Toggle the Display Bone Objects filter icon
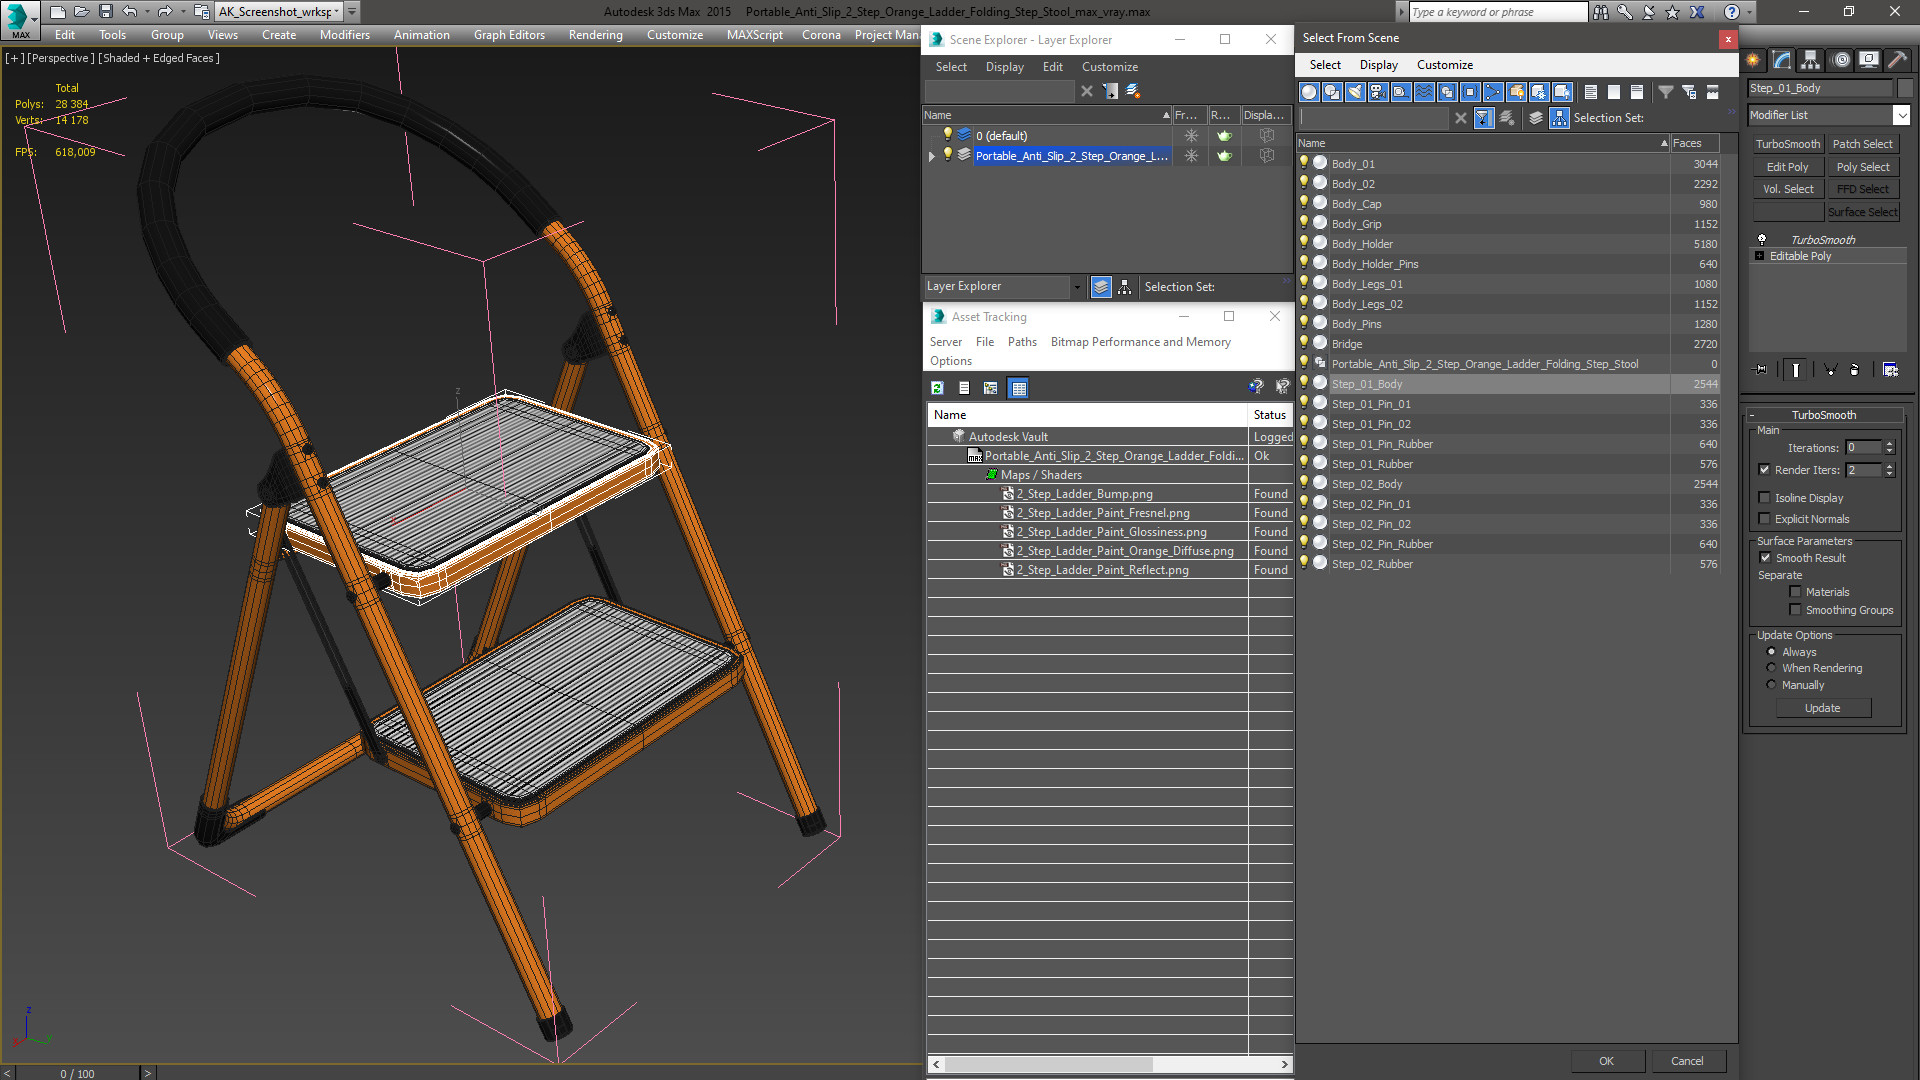Image resolution: width=1920 pixels, height=1080 pixels. [x=1493, y=92]
